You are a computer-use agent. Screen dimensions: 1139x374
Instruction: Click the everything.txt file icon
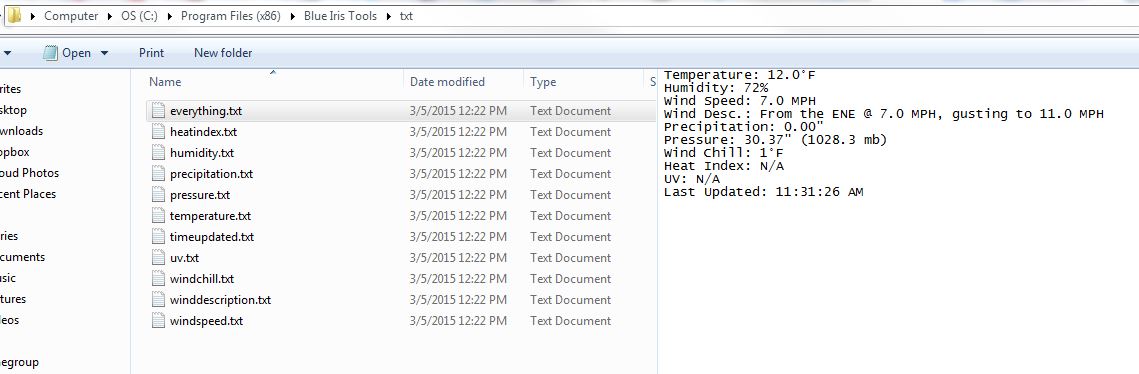[x=158, y=111]
